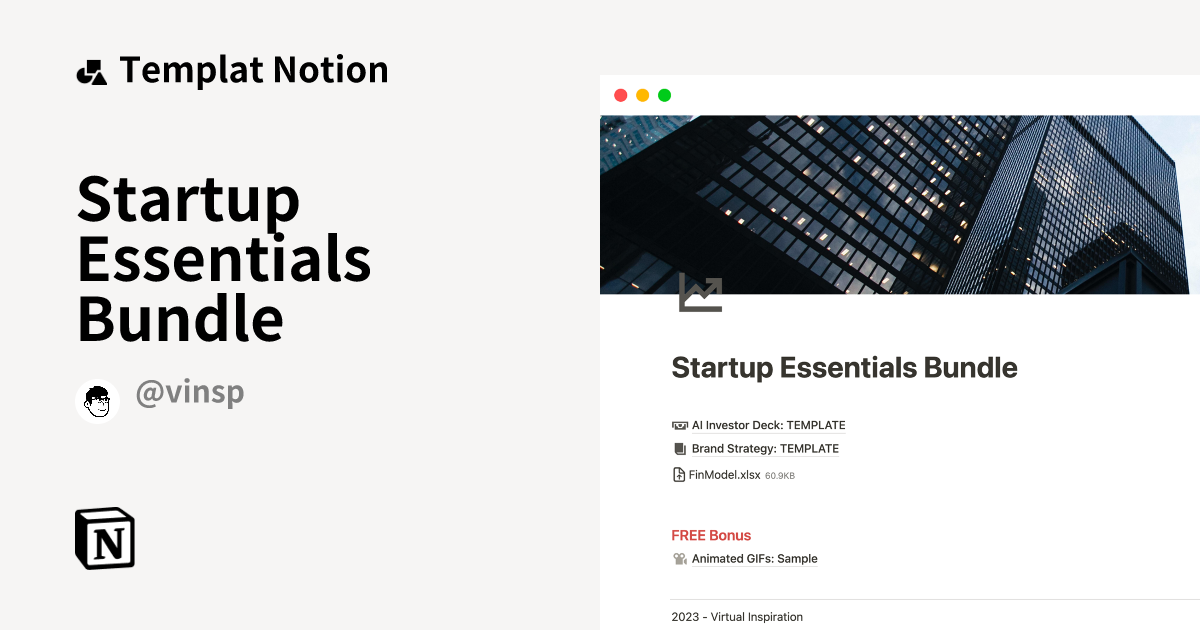Click the book icon beside Brand Strategy

coord(680,448)
